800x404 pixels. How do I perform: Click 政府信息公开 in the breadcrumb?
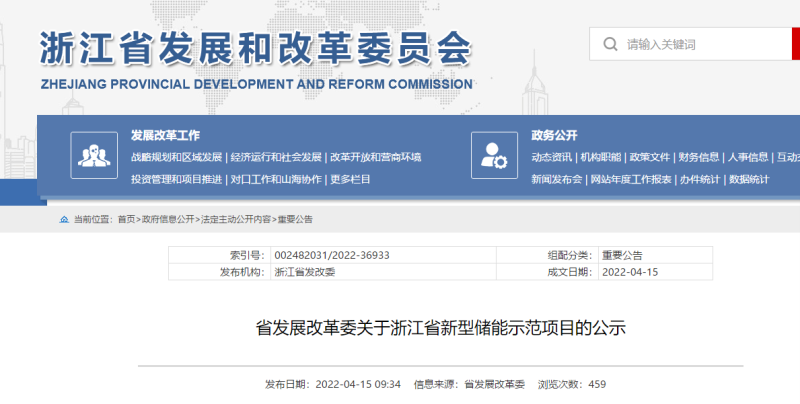168,218
